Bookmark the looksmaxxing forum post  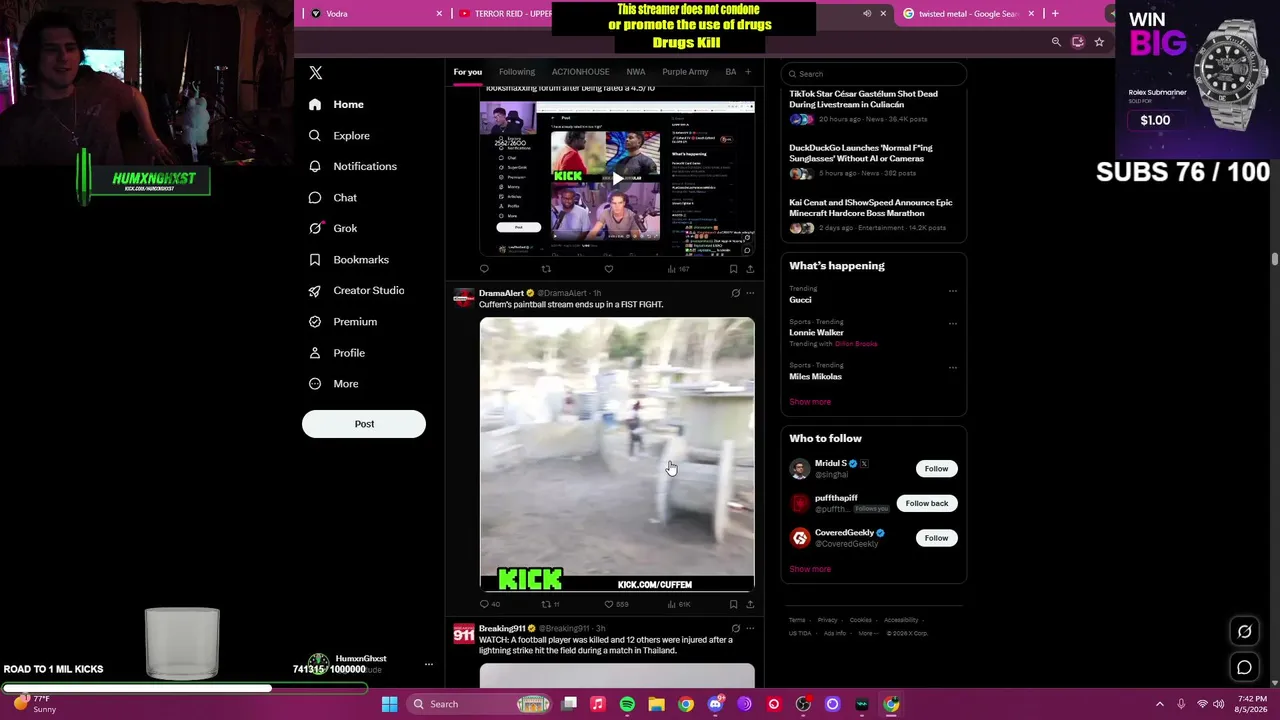(733, 268)
